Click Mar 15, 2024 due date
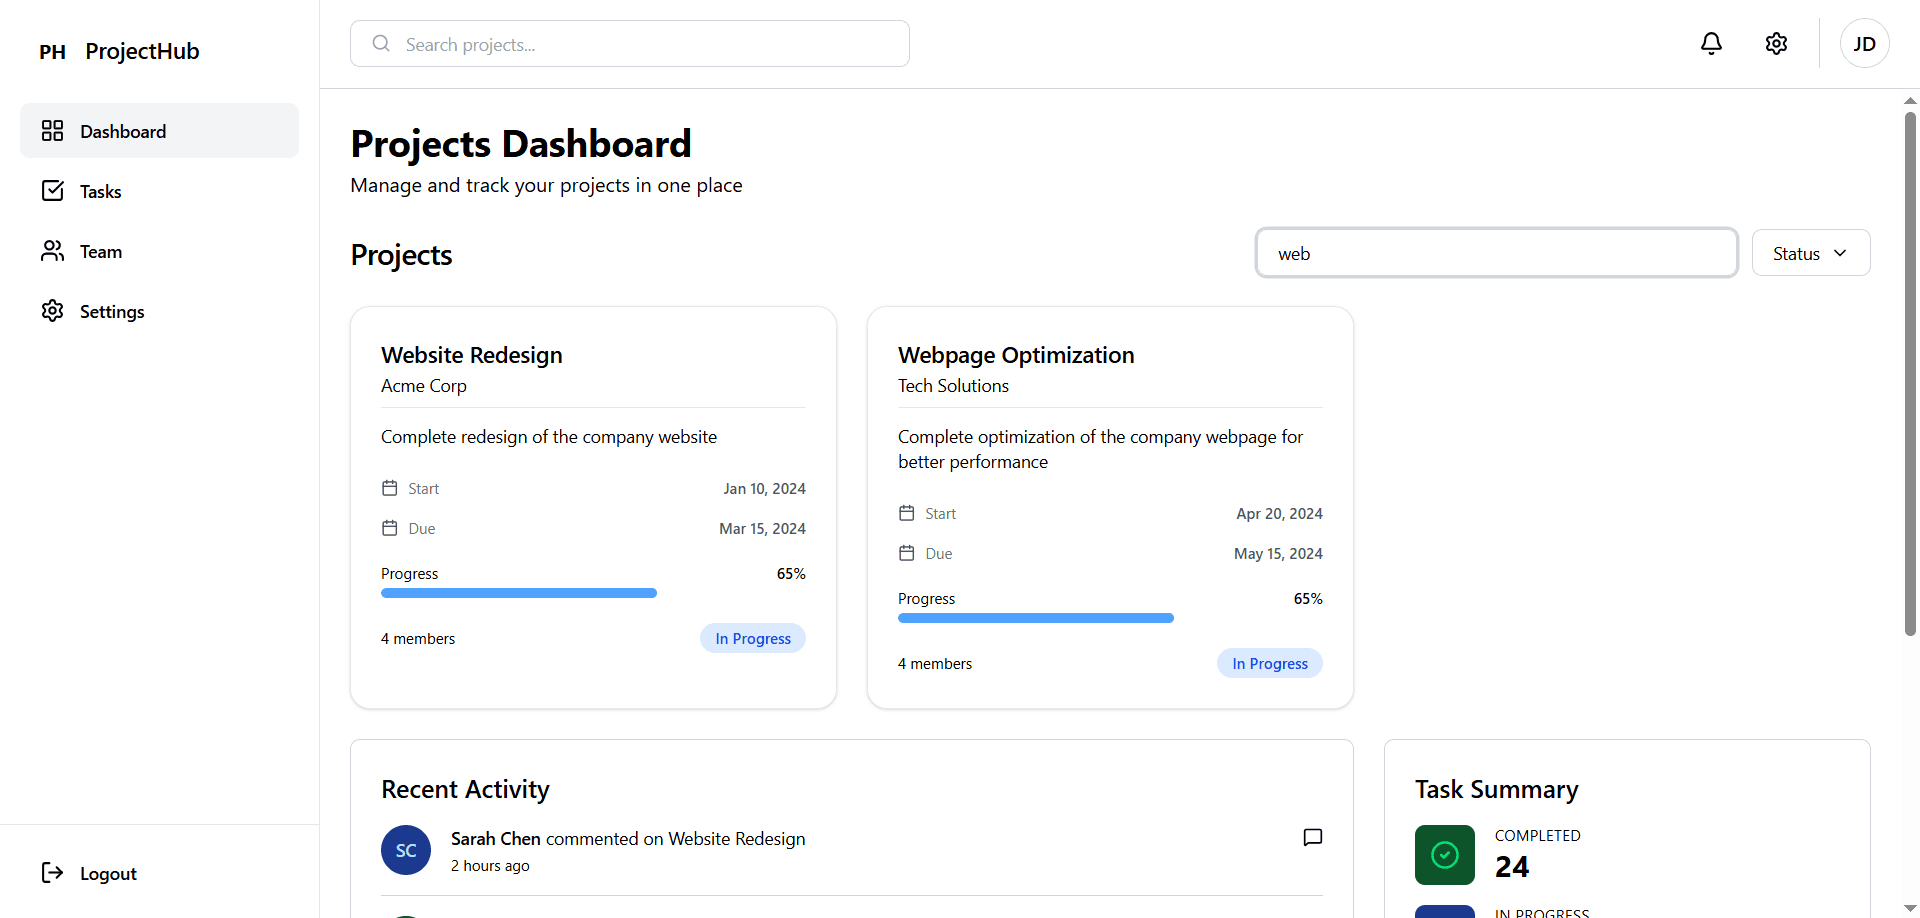Screen dimensions: 1920x918 coord(762,528)
